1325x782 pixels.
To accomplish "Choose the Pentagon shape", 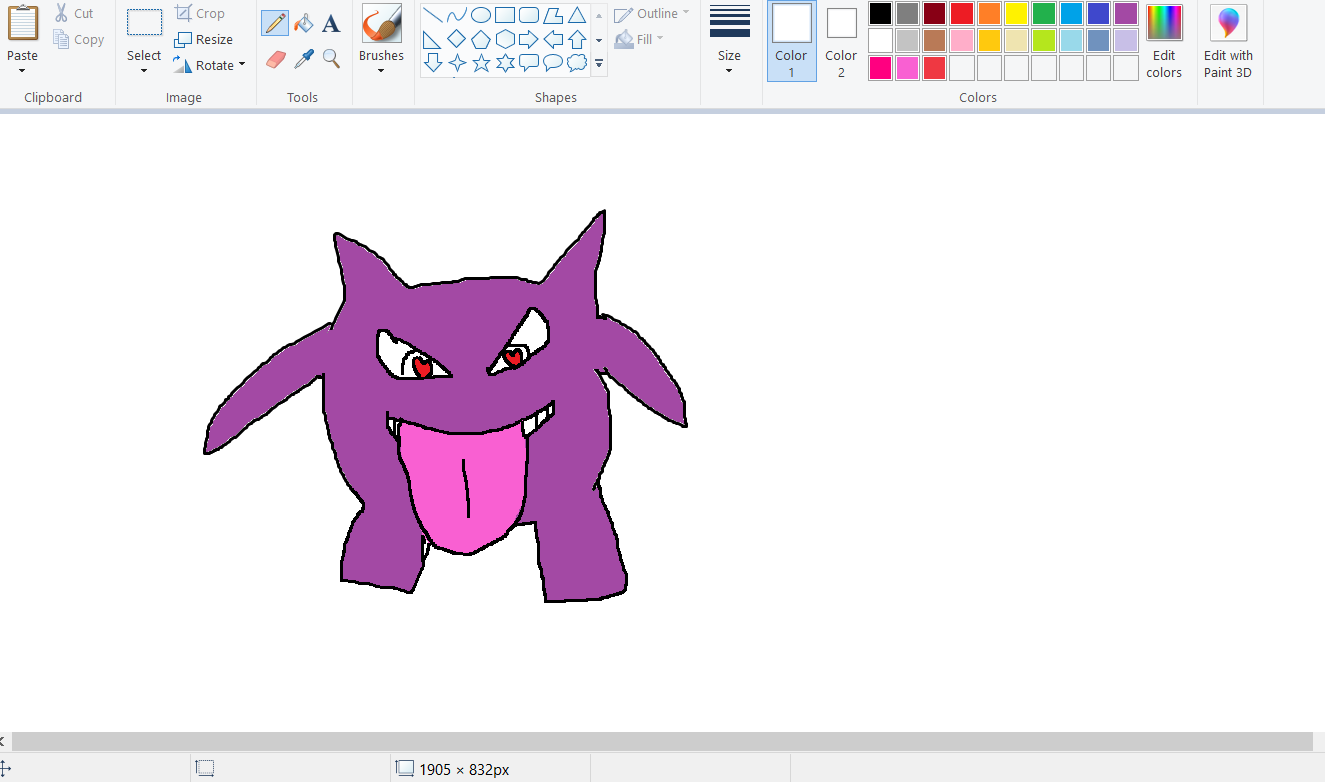I will [x=481, y=39].
